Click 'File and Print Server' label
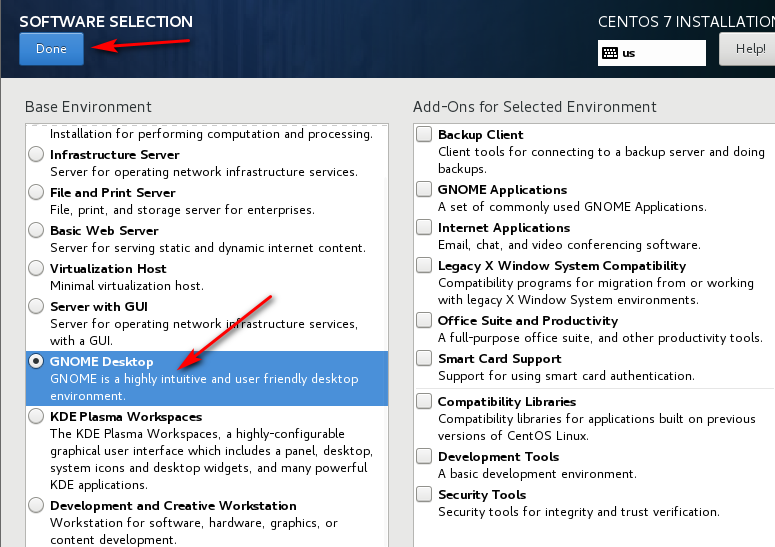This screenshot has width=775, height=547. 113,193
